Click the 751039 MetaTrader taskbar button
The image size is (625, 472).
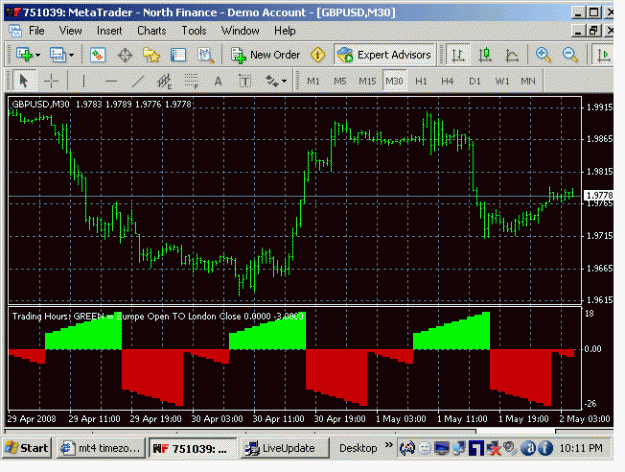[x=193, y=448]
